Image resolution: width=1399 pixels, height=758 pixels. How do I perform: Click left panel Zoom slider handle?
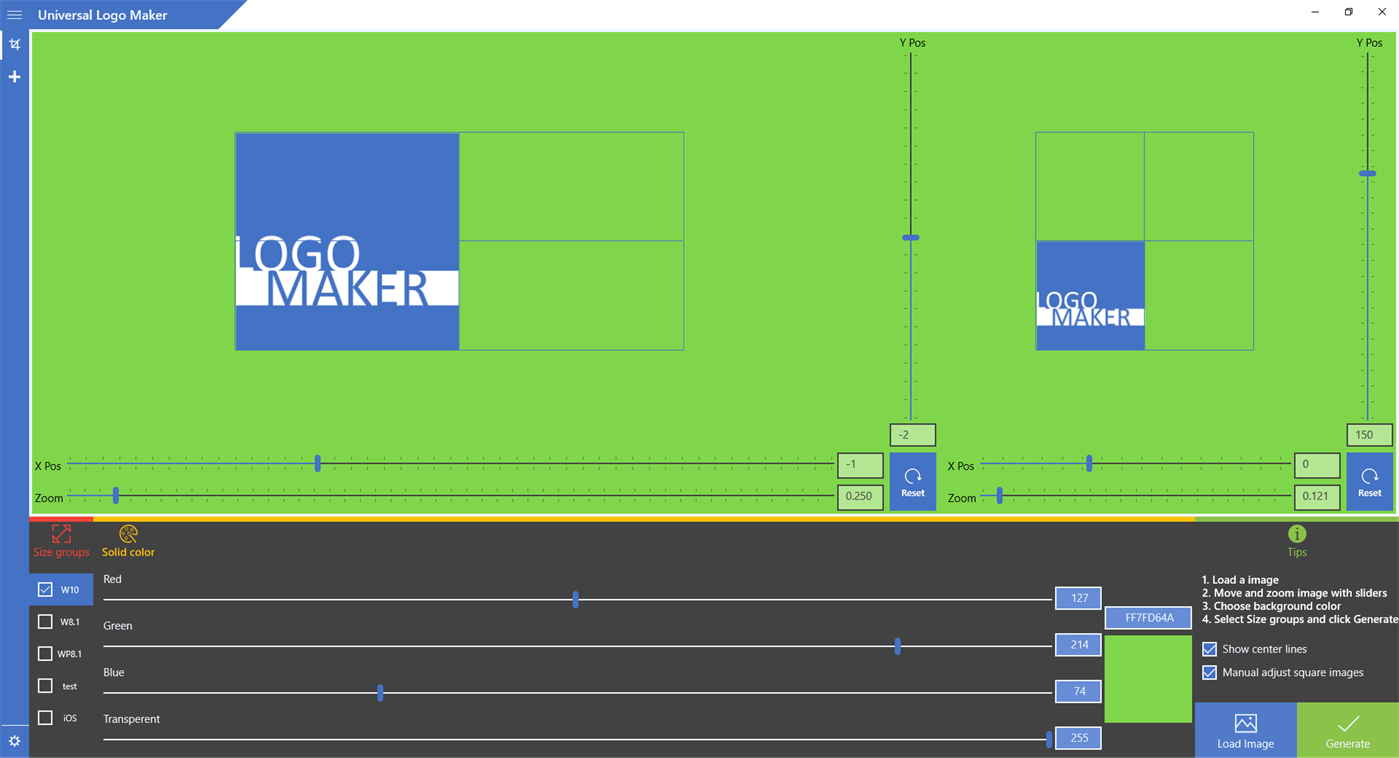[116, 495]
